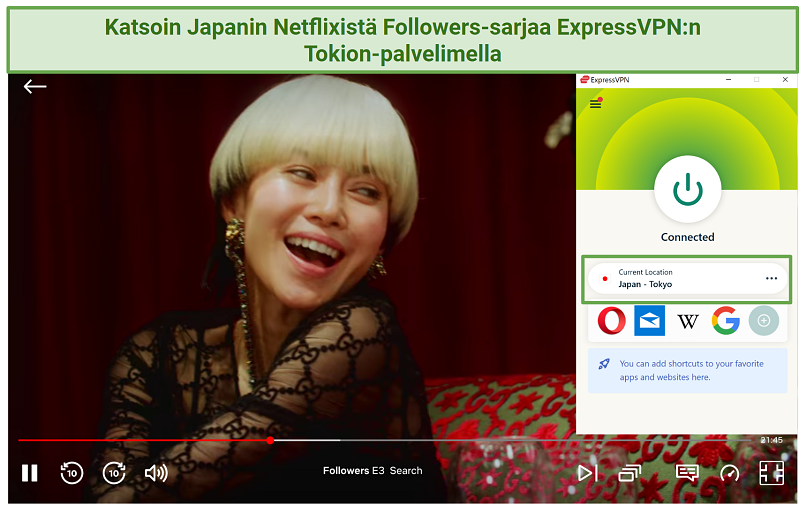Click the video progress bar

[400, 439]
